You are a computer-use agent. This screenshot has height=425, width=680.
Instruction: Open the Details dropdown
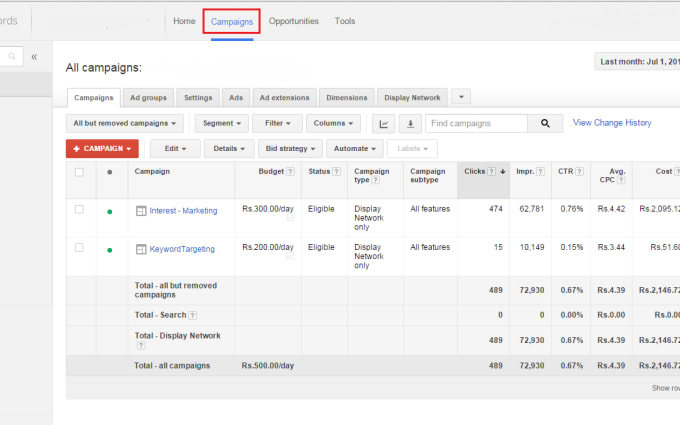click(x=229, y=149)
